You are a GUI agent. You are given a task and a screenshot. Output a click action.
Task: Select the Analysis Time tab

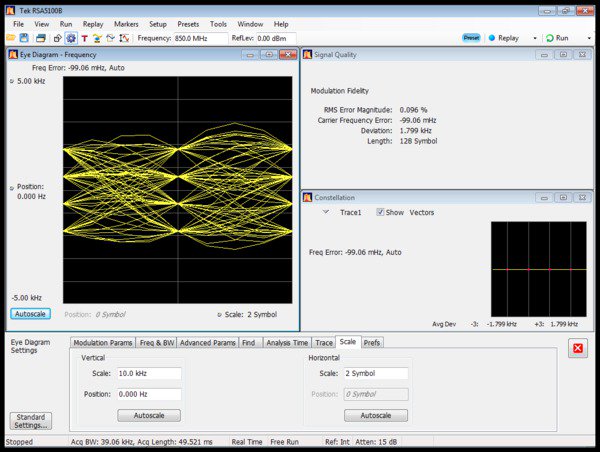click(287, 343)
